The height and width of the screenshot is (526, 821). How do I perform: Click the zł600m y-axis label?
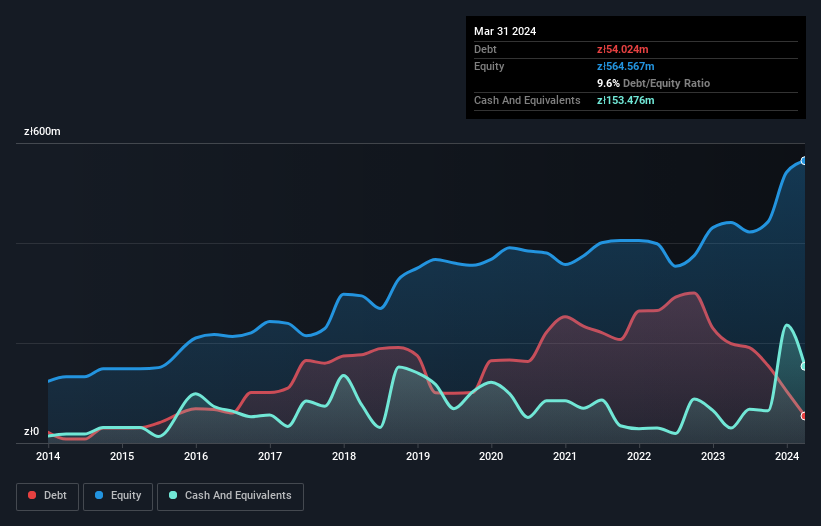point(42,131)
